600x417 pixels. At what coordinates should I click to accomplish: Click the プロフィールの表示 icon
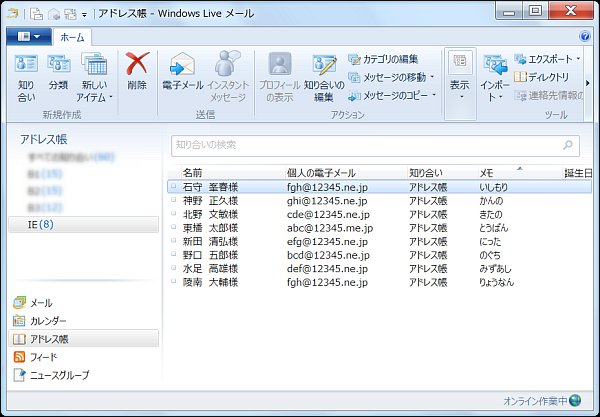click(280, 64)
